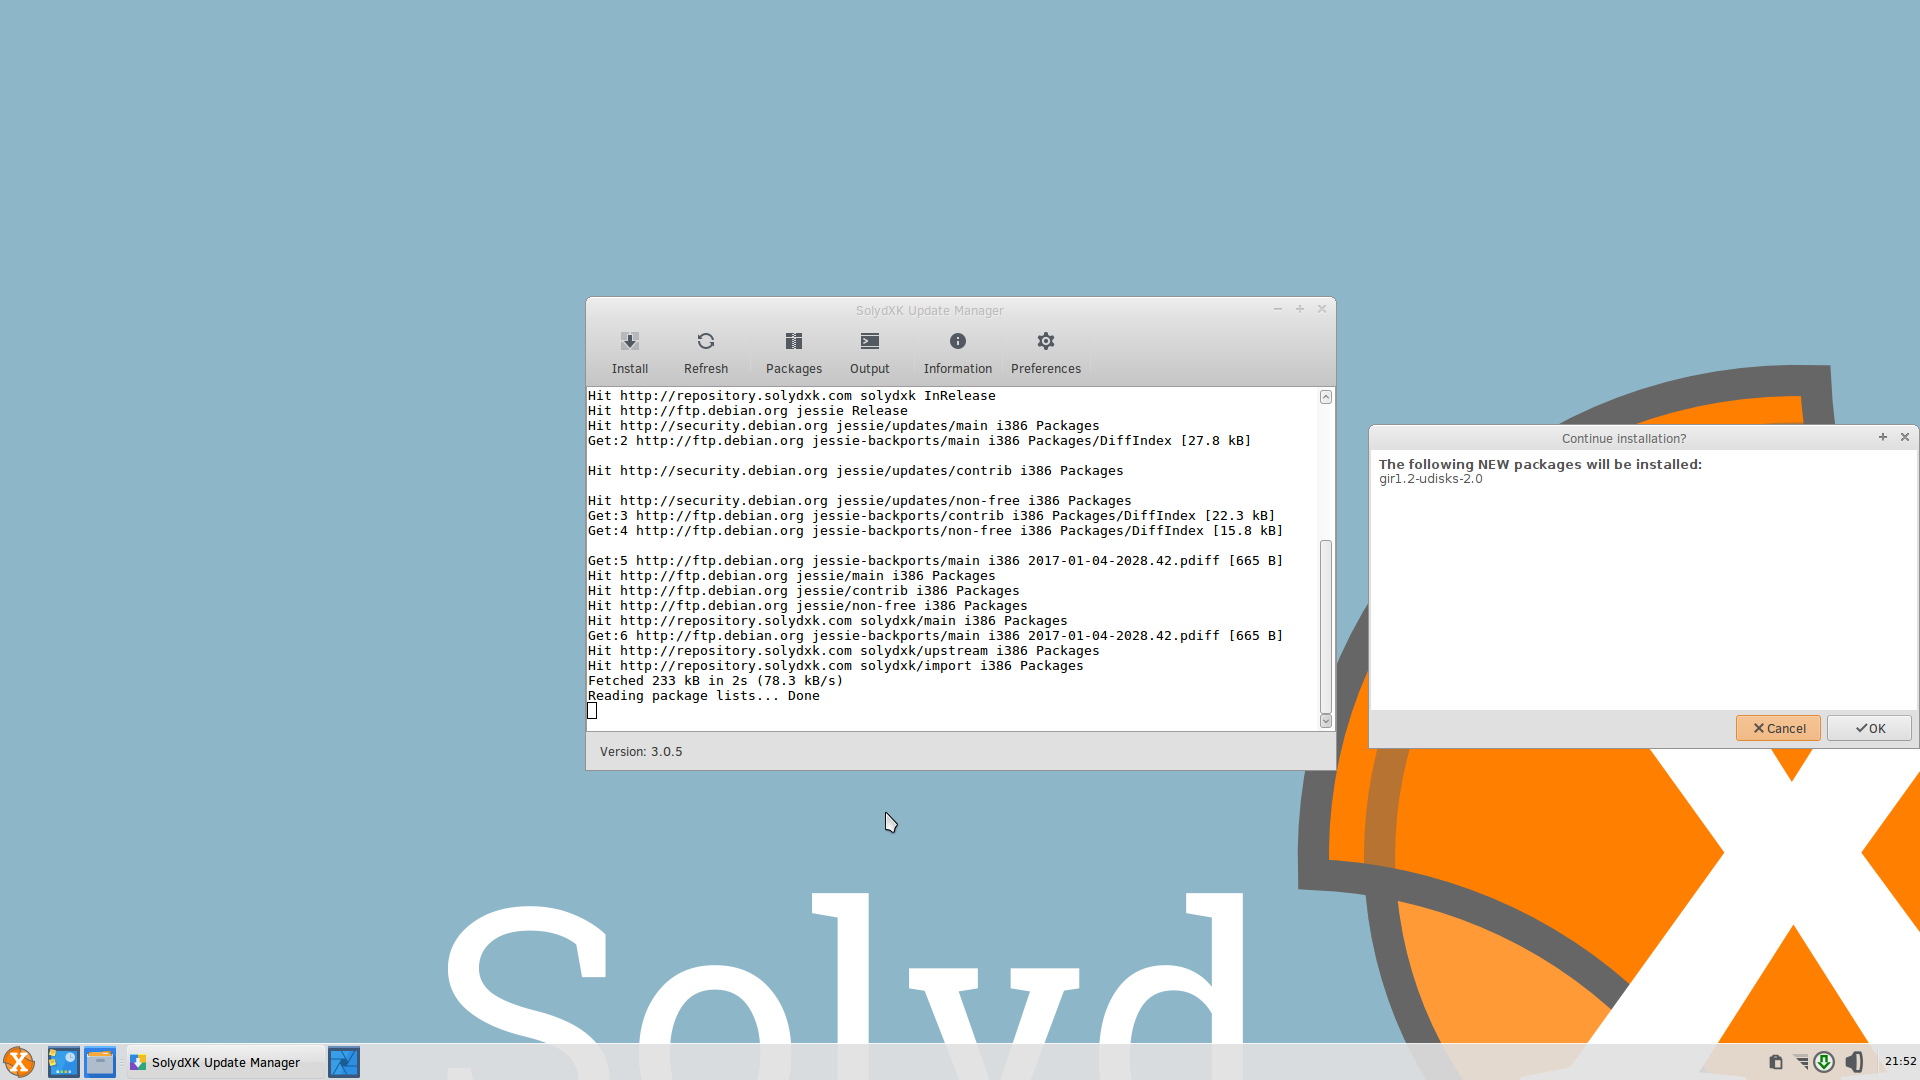Cancel the installation dialog
Image resolution: width=1920 pixels, height=1080 pixels.
1778,728
